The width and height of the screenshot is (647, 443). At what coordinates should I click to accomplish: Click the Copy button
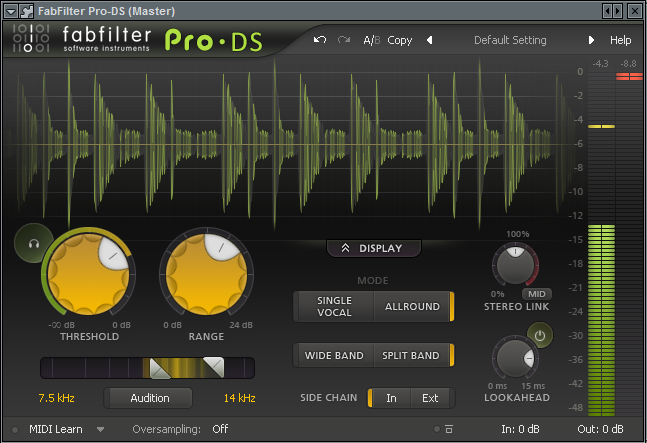pos(400,40)
